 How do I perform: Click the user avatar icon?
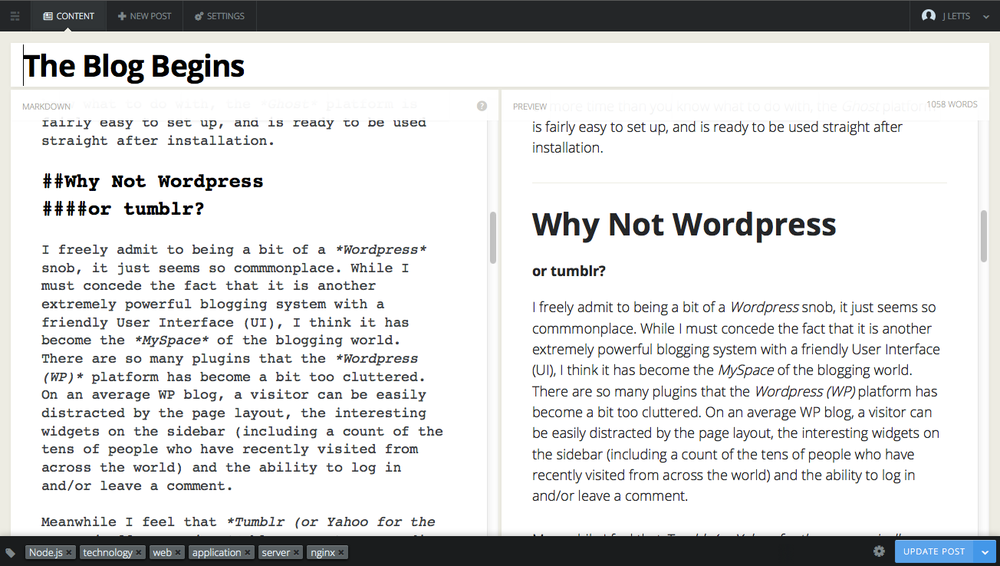[929, 15]
